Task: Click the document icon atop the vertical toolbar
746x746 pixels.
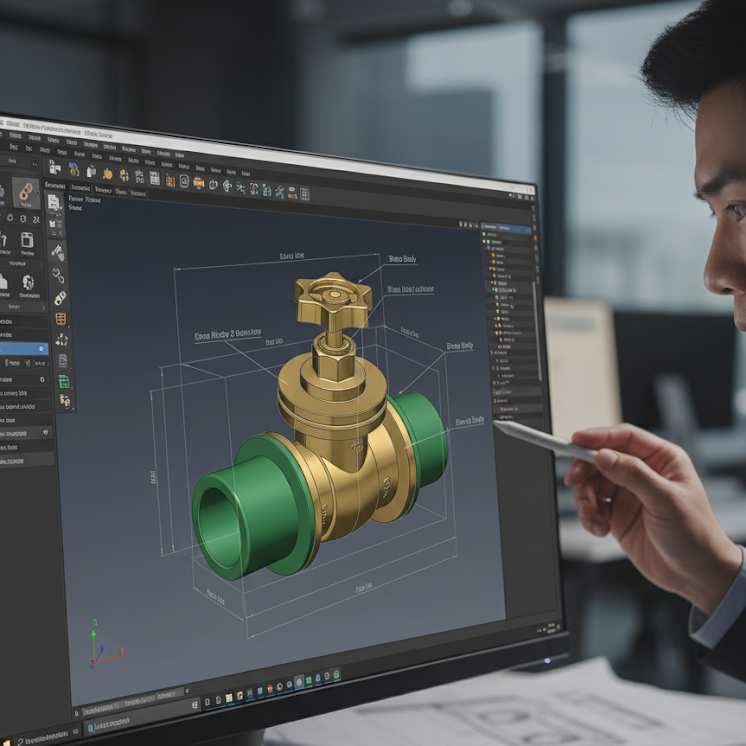Action: (54, 203)
